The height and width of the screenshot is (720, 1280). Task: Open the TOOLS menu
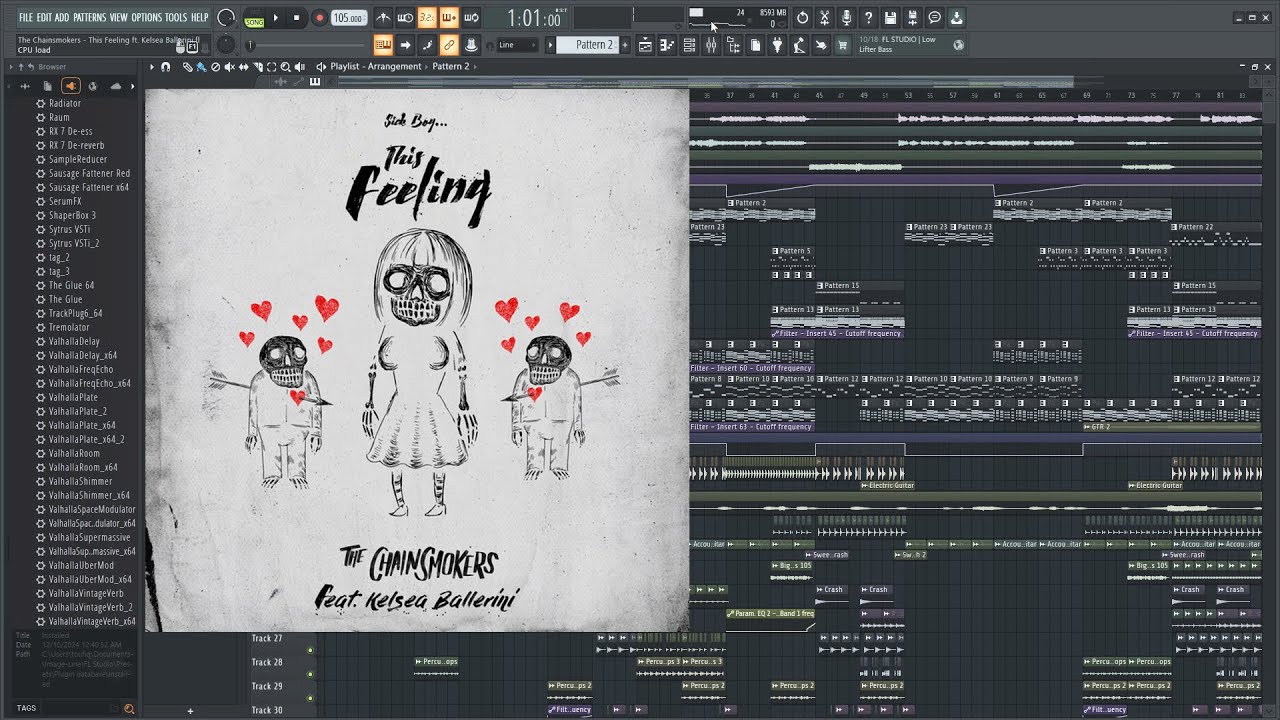click(x=176, y=18)
